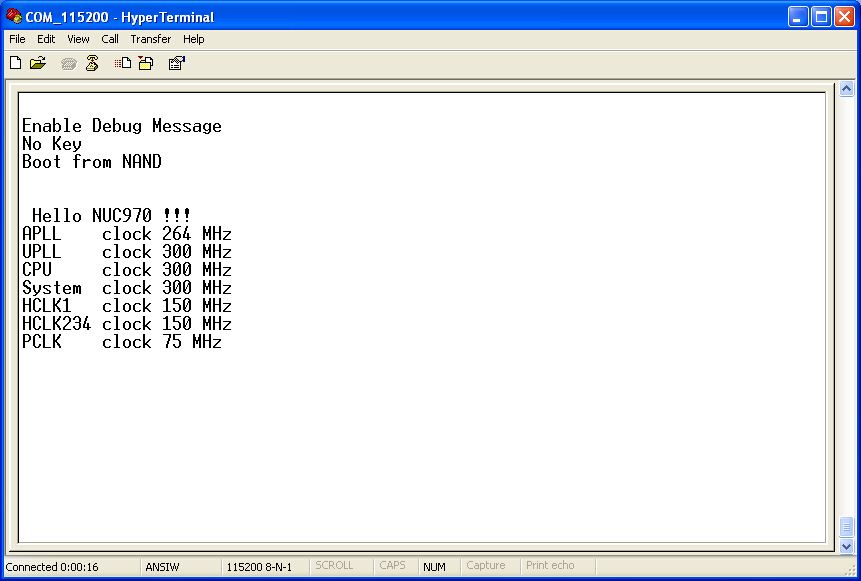Image resolution: width=861 pixels, height=581 pixels.
Task: Click the New connection toolbar icon
Action: (15, 63)
